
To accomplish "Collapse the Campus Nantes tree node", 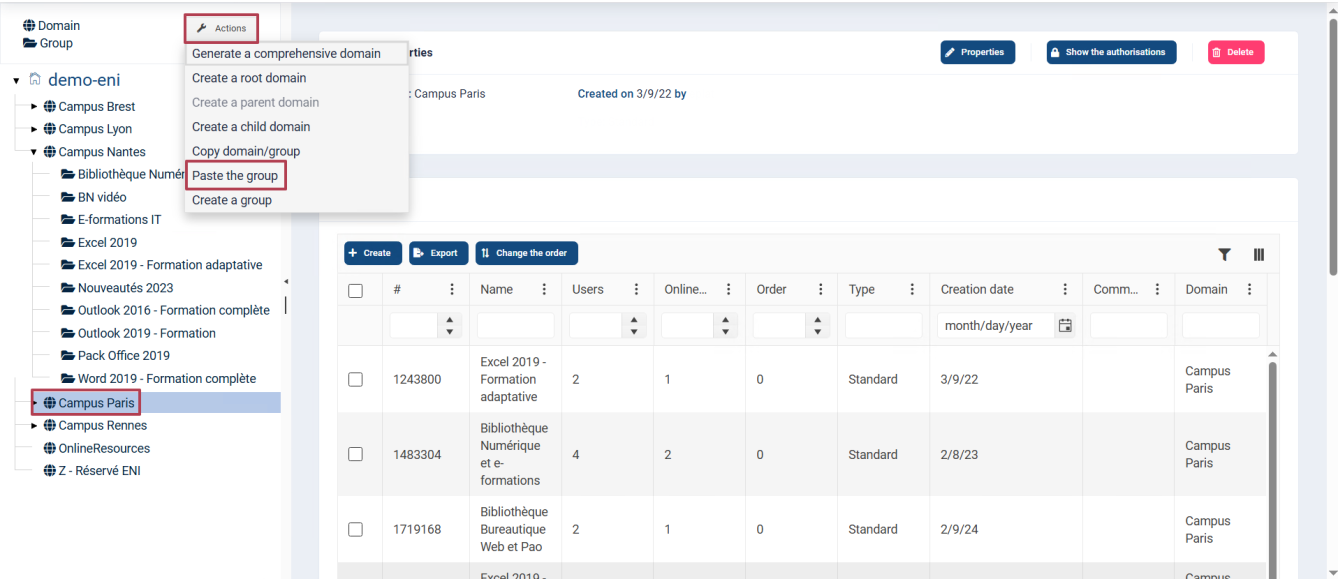I will point(34,152).
